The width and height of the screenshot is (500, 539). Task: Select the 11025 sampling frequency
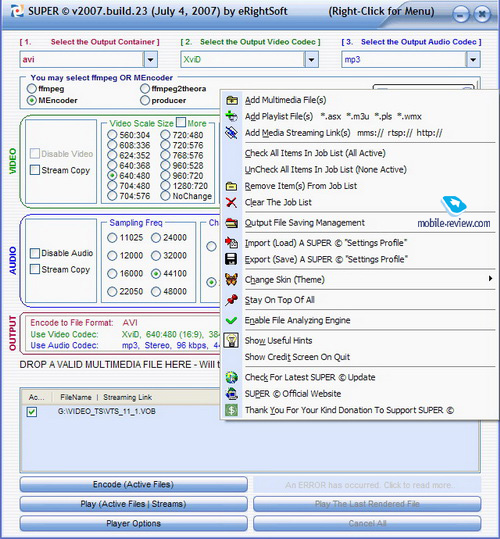(x=112, y=238)
